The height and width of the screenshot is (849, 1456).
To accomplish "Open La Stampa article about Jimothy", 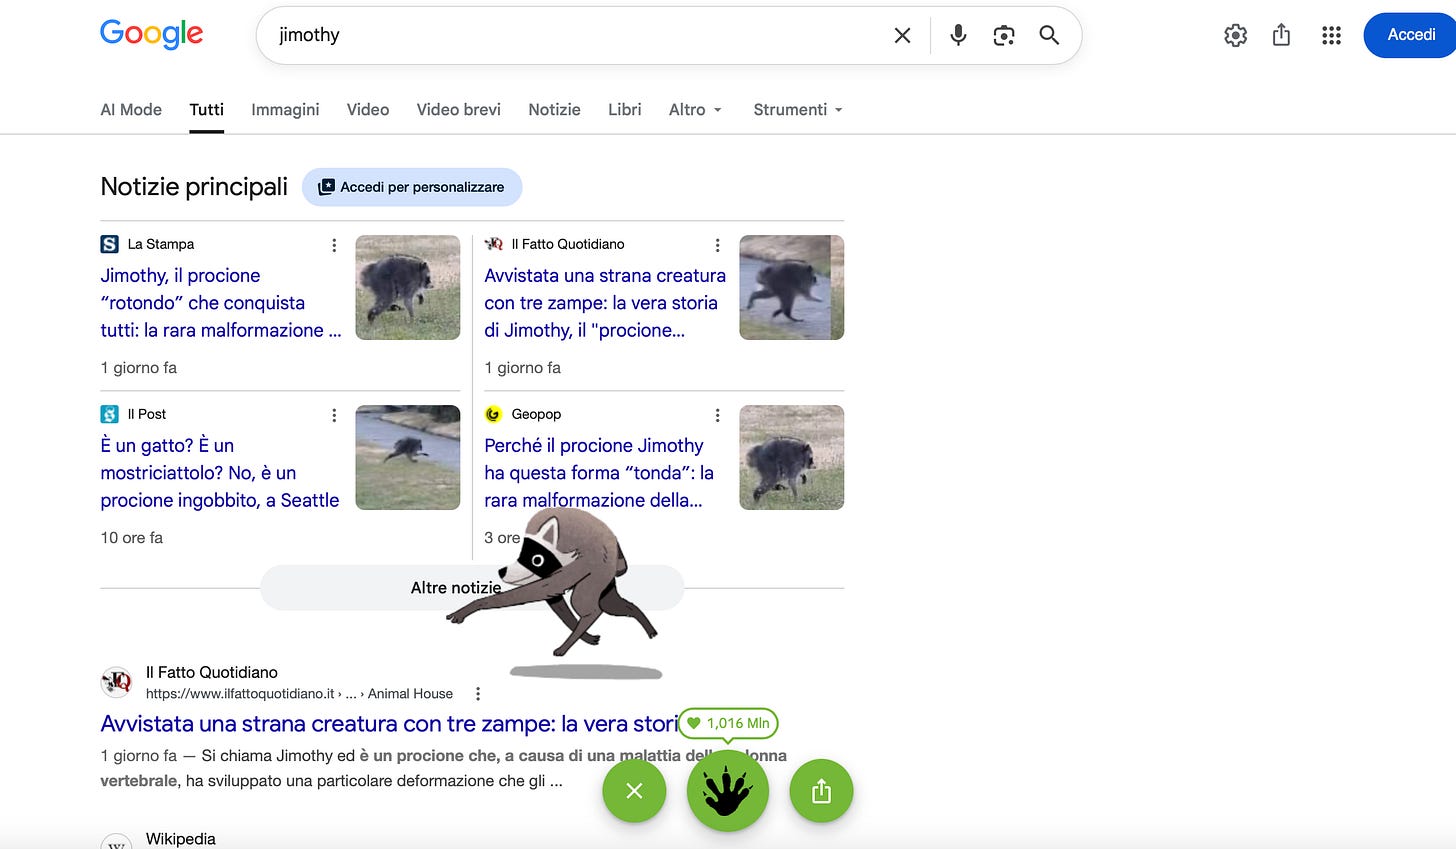I will pos(221,302).
